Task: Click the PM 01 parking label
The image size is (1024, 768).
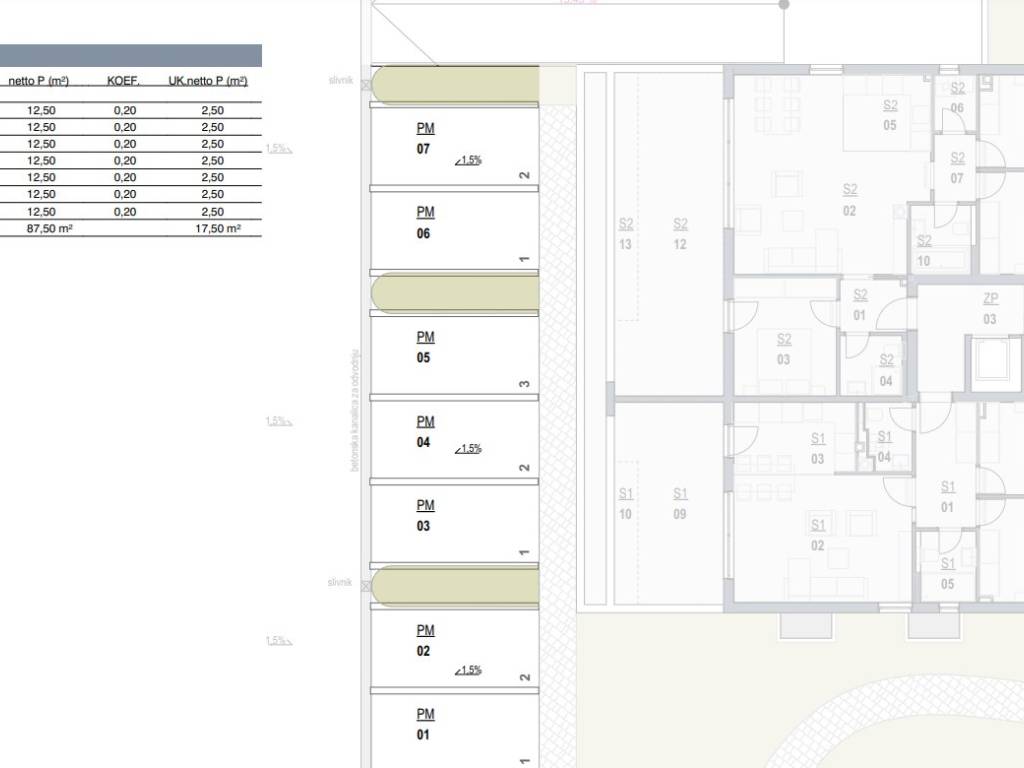Action: (x=424, y=725)
